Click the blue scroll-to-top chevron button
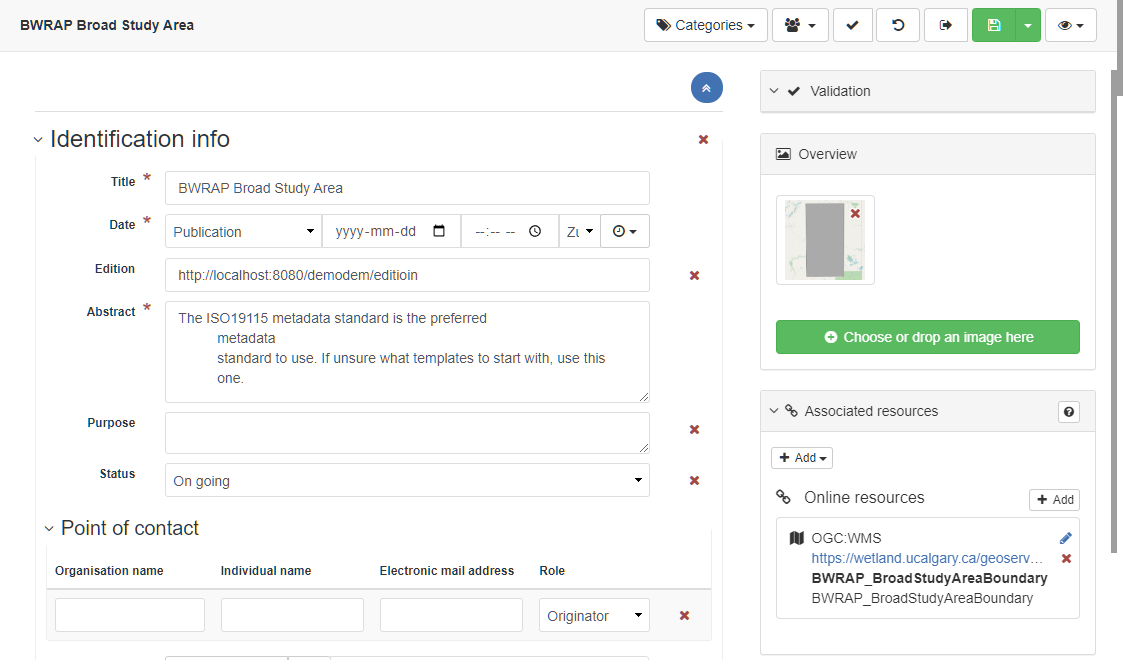This screenshot has width=1123, height=660. 706,88
